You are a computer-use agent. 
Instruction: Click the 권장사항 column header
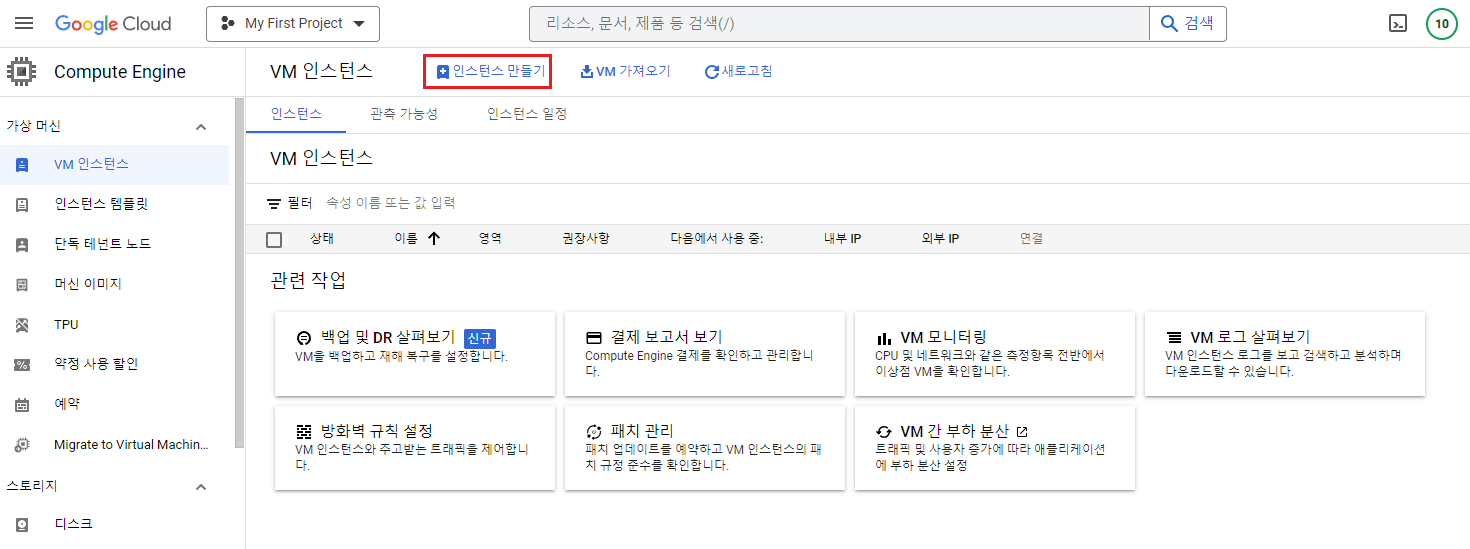pos(586,239)
